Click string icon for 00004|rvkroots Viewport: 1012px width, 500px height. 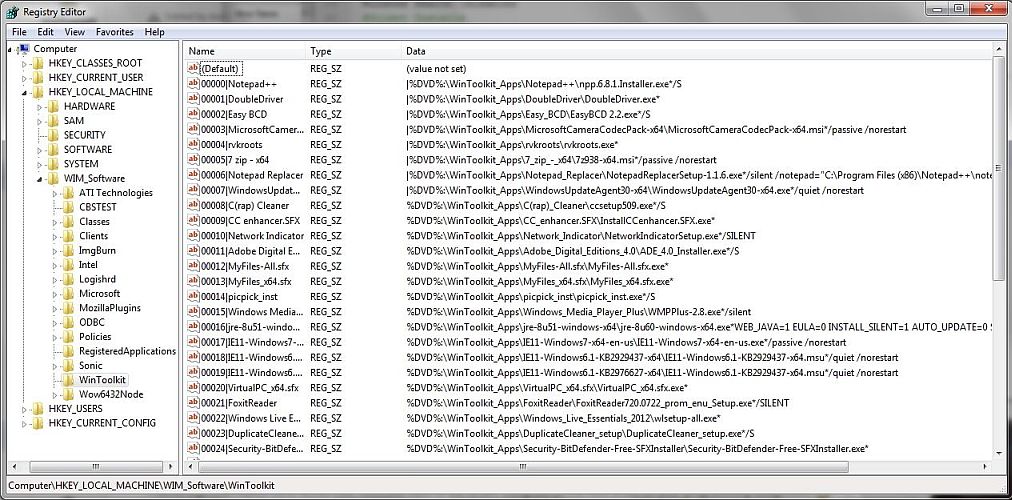point(193,145)
